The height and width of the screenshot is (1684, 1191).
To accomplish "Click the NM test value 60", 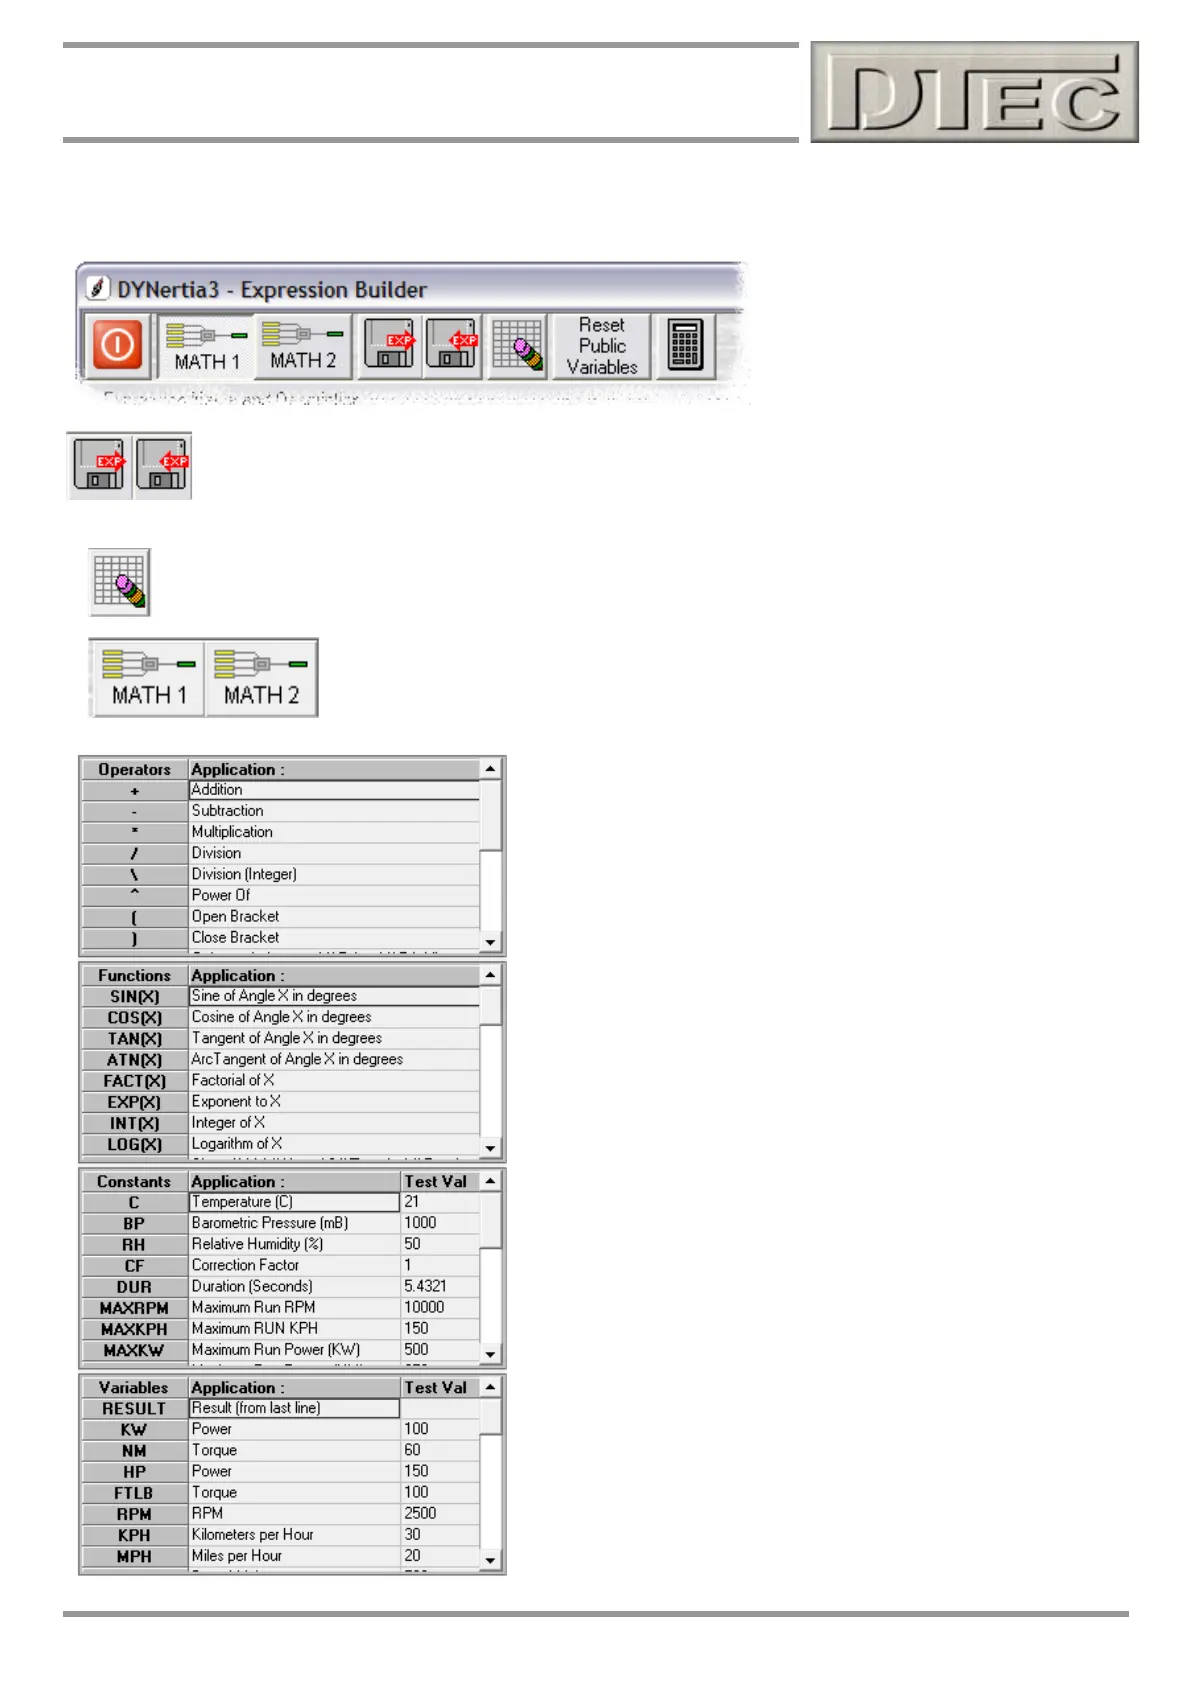I will [x=440, y=1450].
